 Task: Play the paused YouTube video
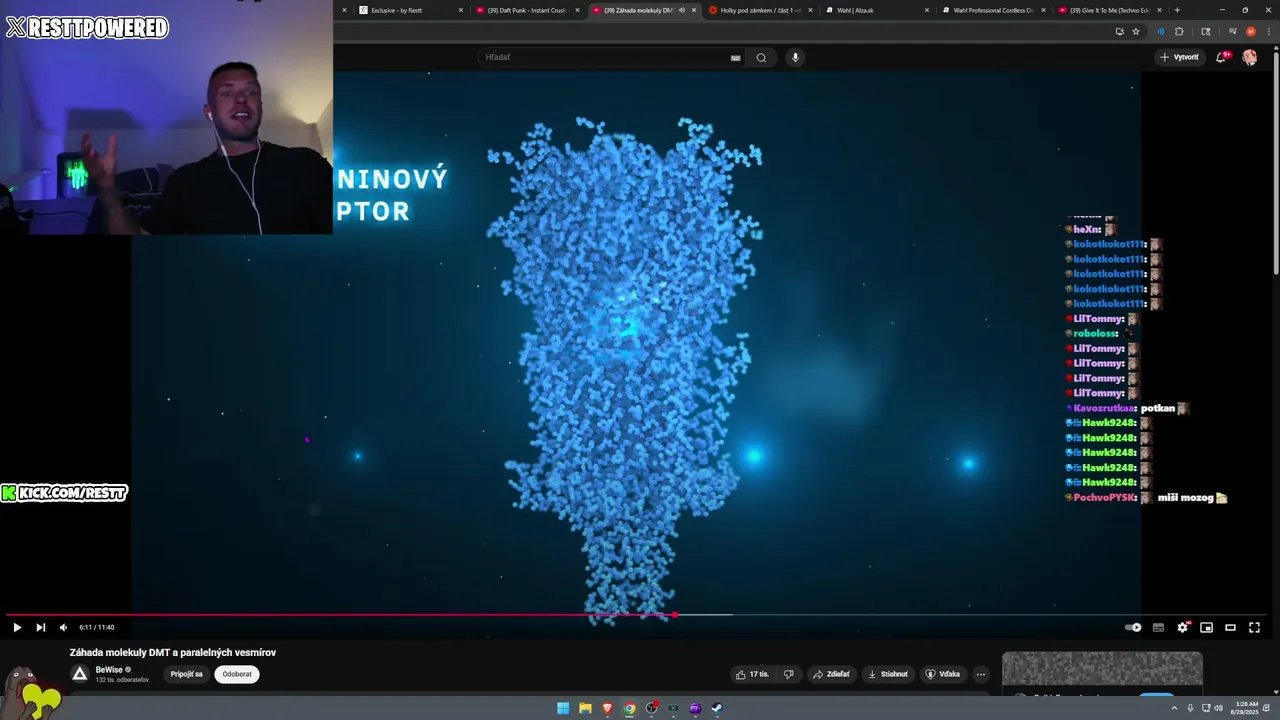(x=17, y=627)
